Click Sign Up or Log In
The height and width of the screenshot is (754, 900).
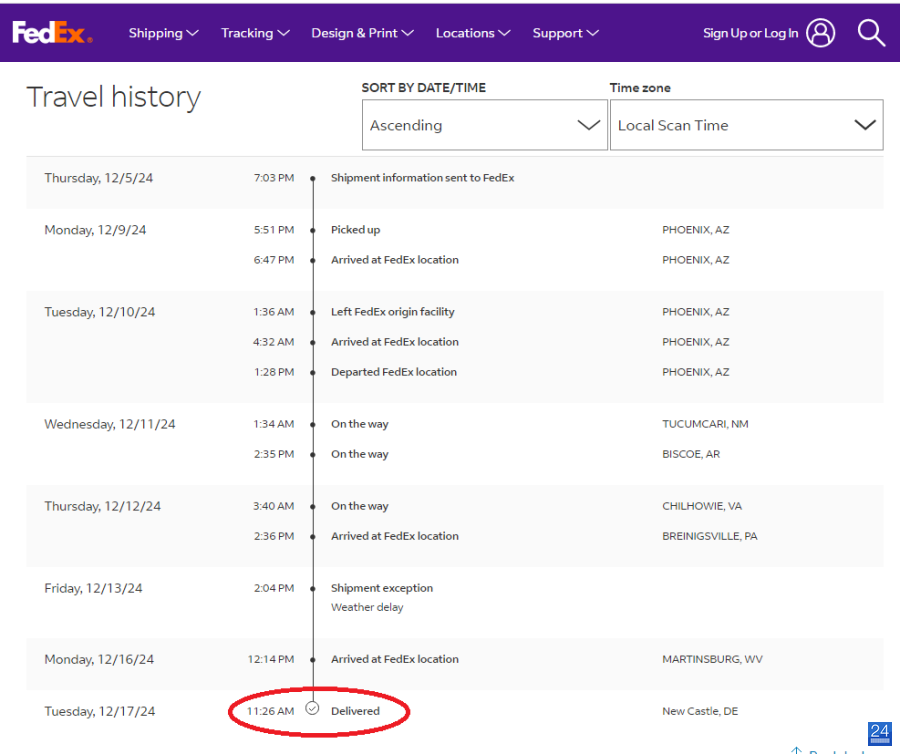(750, 33)
